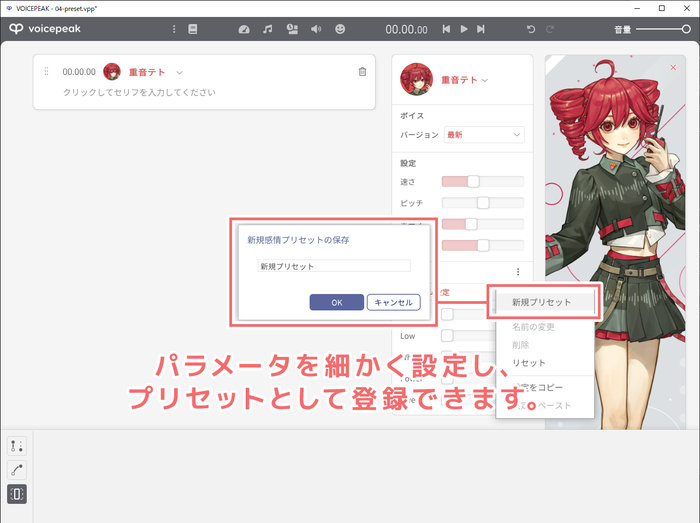
Task: Adjust the 速さ slider
Action: coord(483,181)
